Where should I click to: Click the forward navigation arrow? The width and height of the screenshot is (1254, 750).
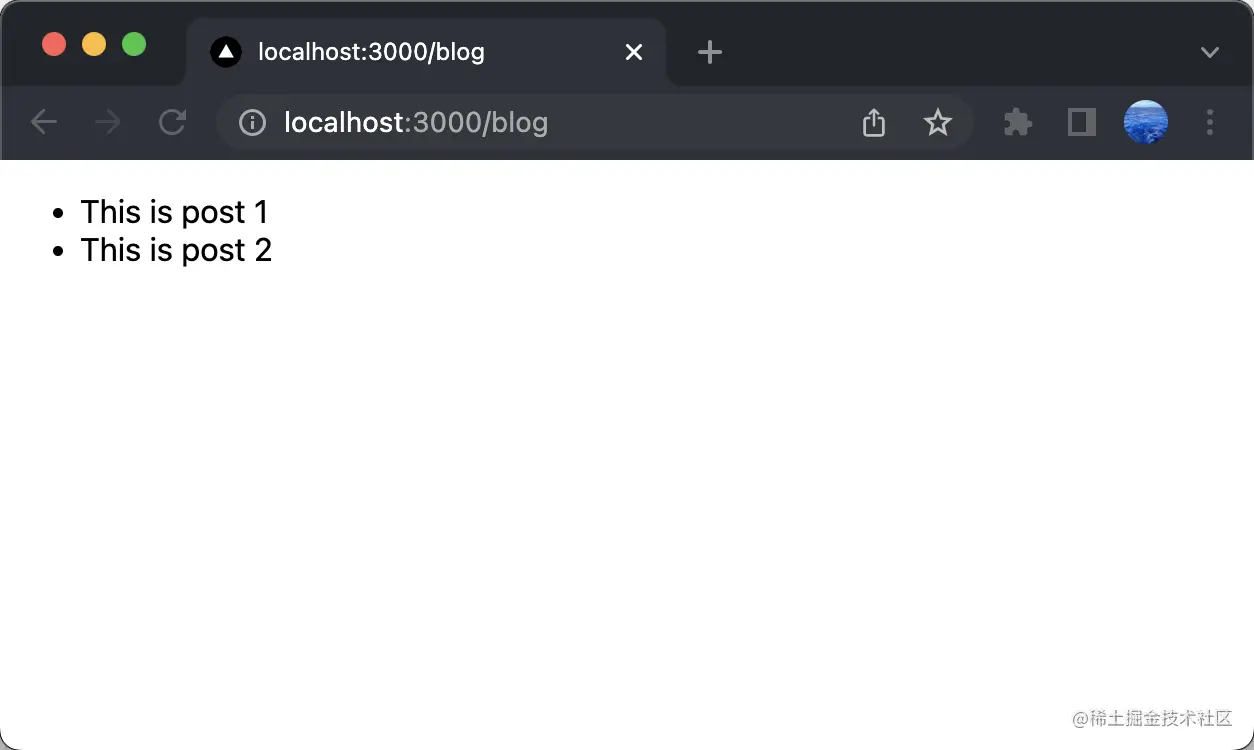[x=108, y=123]
